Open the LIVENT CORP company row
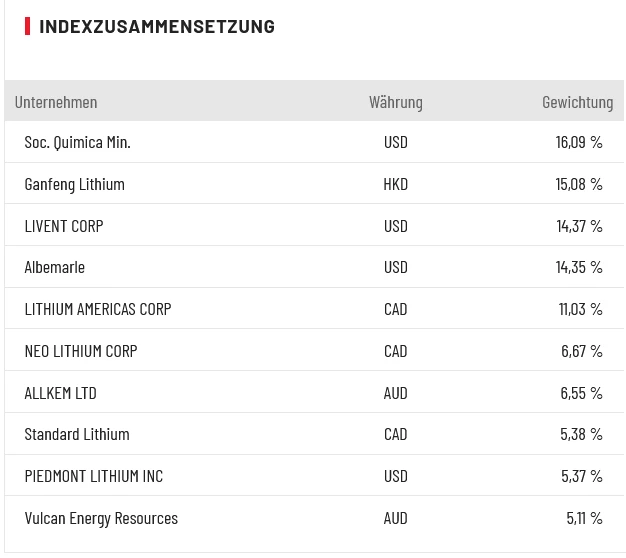 (x=64, y=226)
